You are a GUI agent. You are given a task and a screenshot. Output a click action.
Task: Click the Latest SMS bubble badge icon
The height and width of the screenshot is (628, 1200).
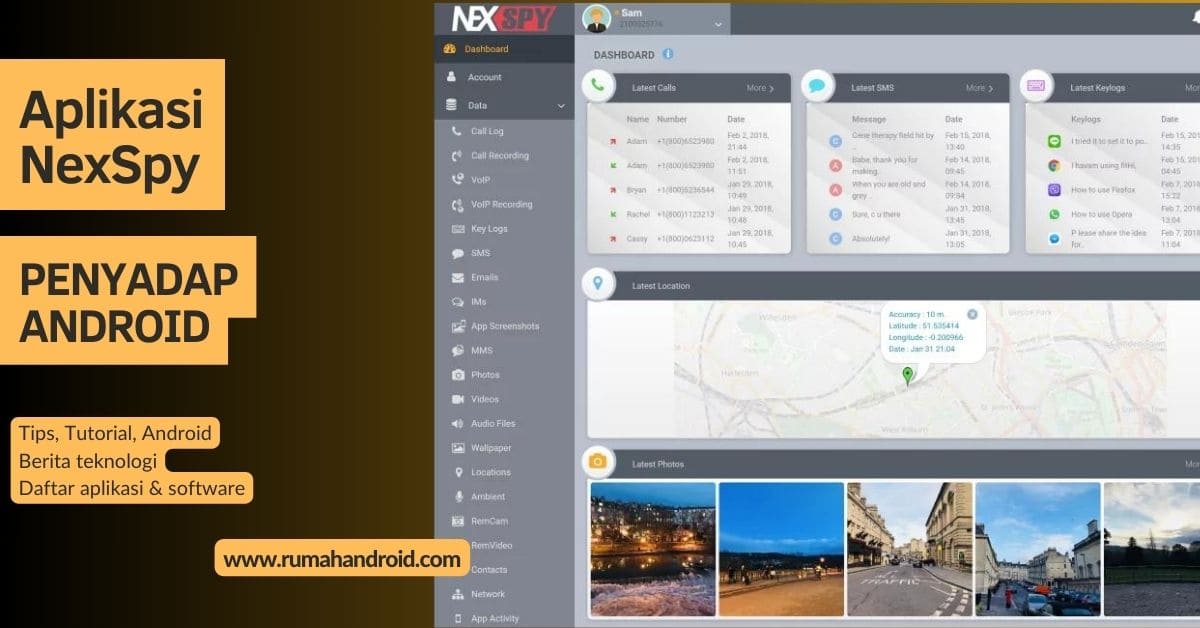tap(817, 86)
